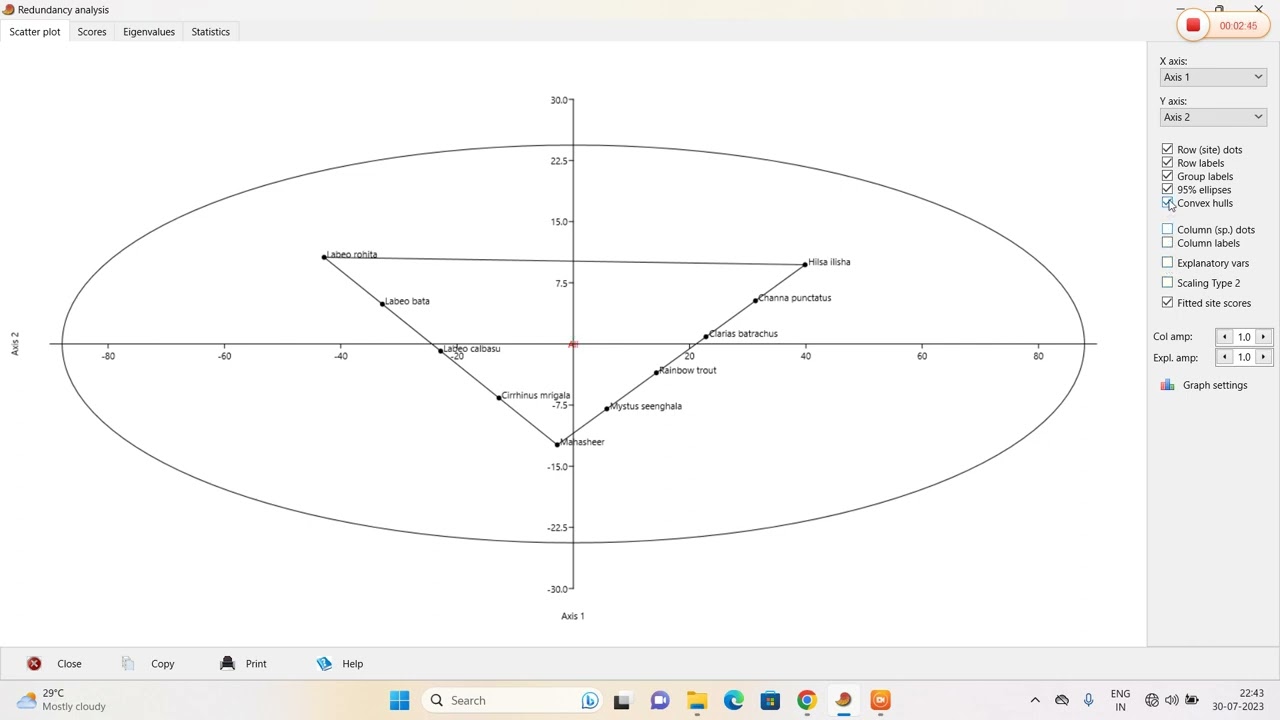The height and width of the screenshot is (720, 1280).
Task: Toggle Row labels checkbox
Action: pos(1167,162)
